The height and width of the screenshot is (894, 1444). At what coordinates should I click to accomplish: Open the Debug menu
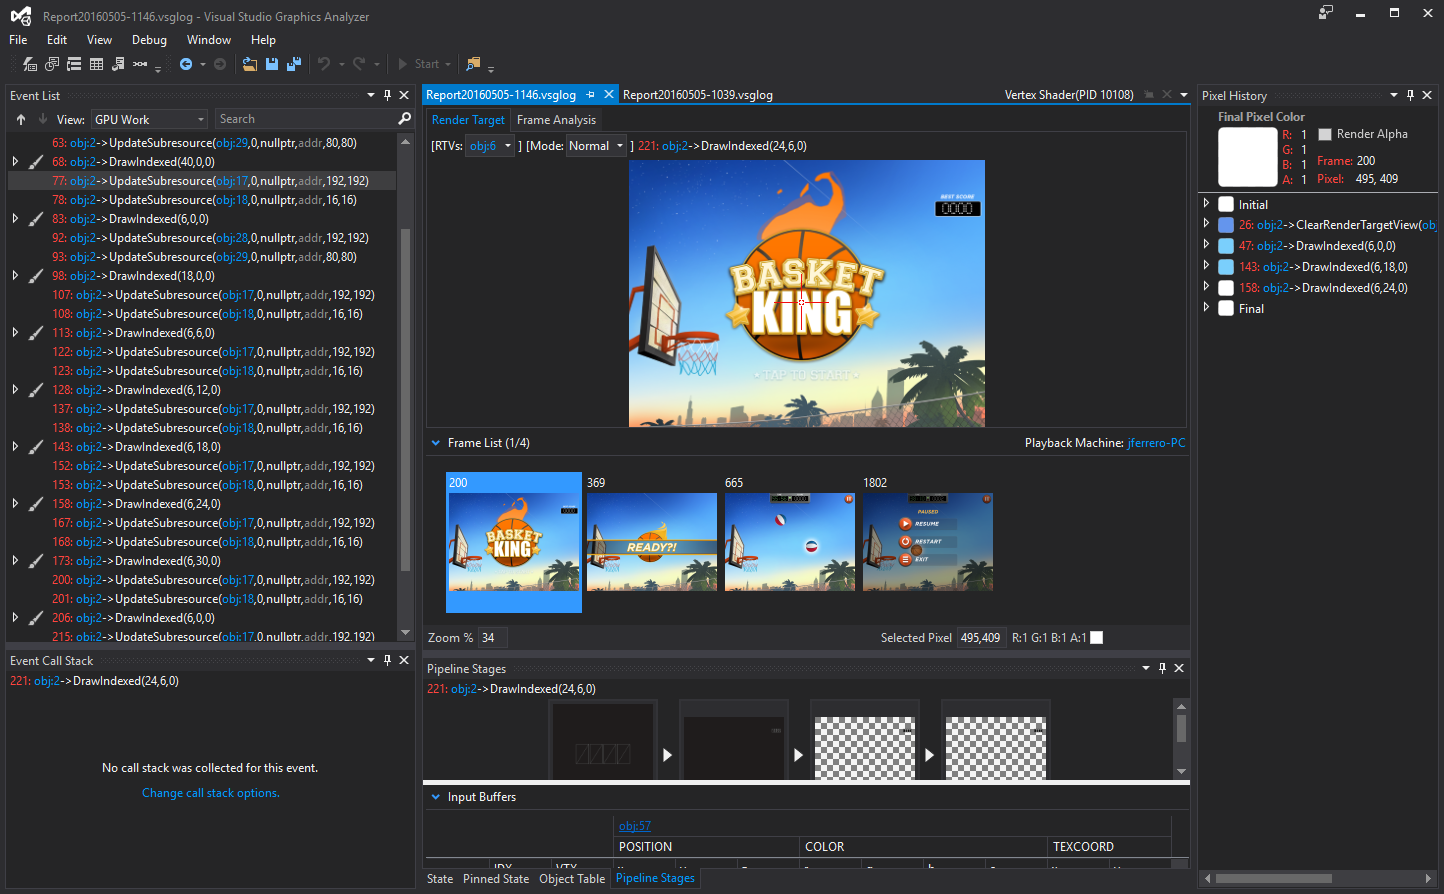pyautogui.click(x=149, y=40)
